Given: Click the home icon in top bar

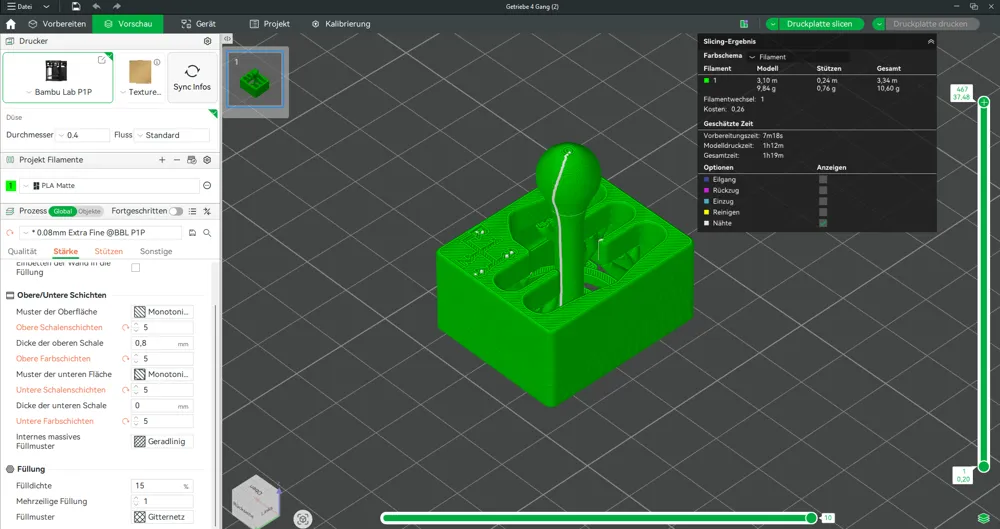Looking at the screenshot, I should (11, 24).
